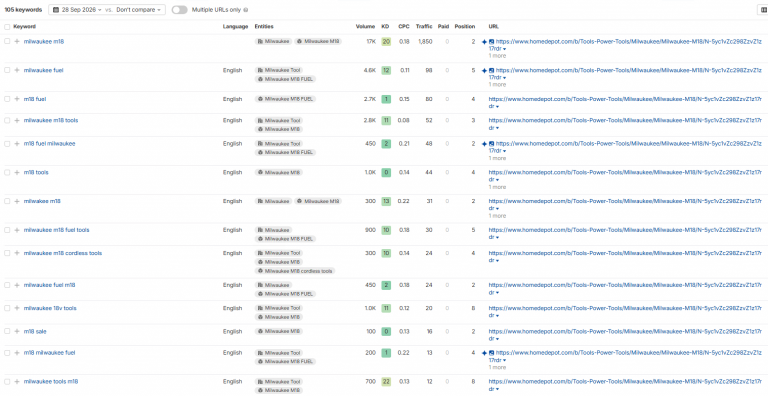Click the plus icon beside m18 fuel
Viewport: 768px width, 396px height.
point(17,99)
